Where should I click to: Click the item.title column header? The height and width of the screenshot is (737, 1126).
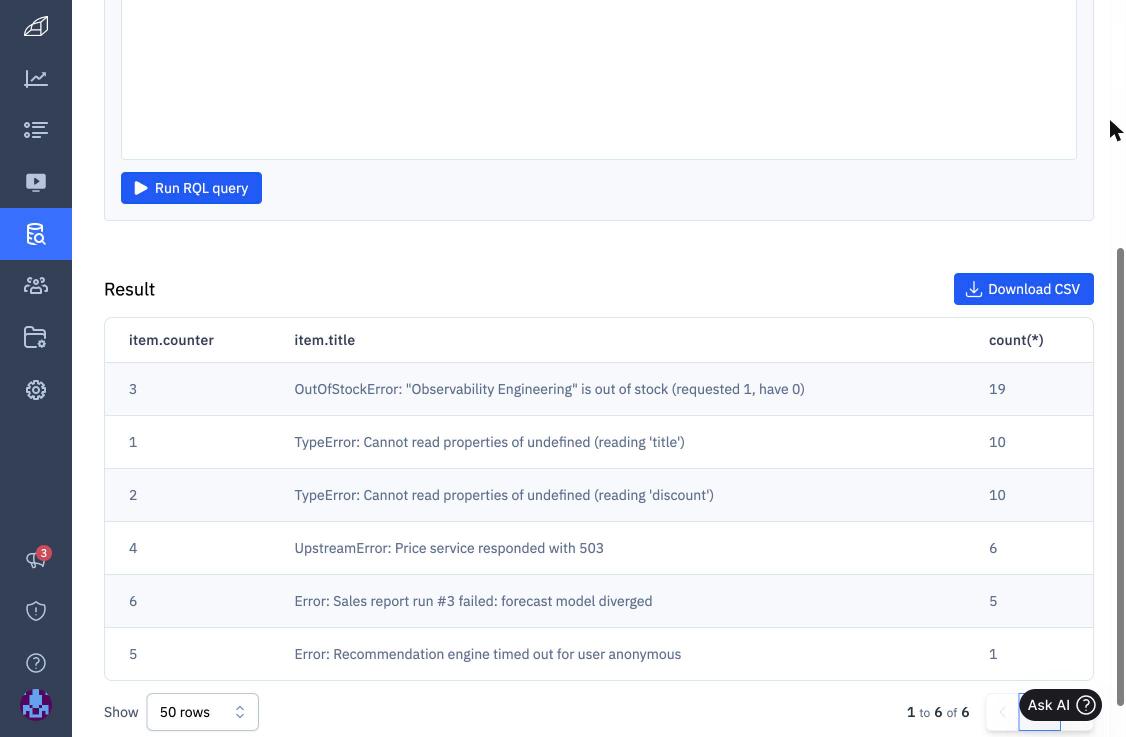tap(325, 340)
